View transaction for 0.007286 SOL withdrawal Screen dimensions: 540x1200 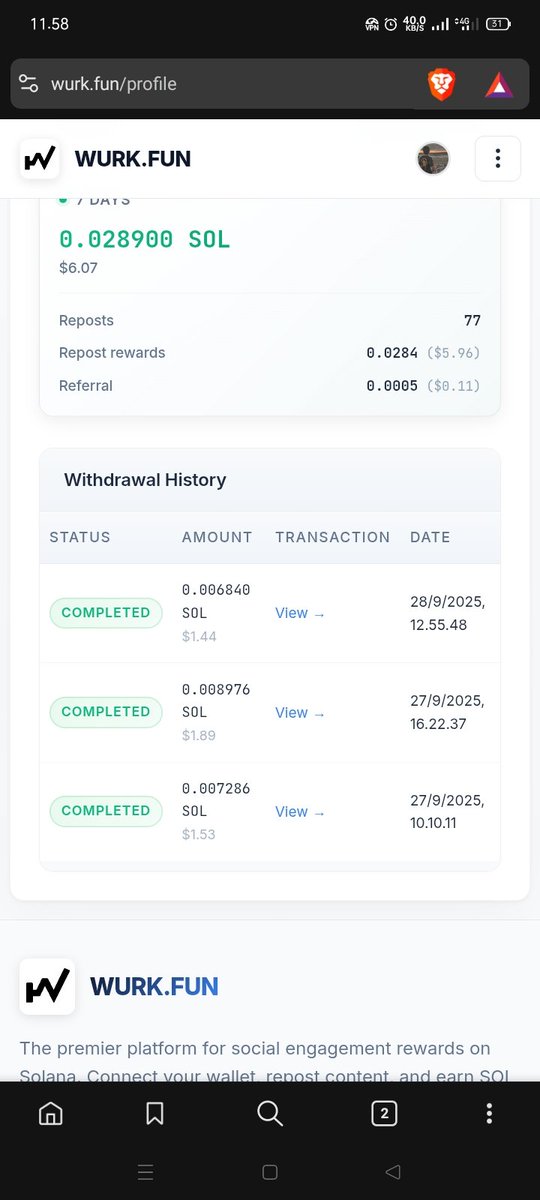300,812
